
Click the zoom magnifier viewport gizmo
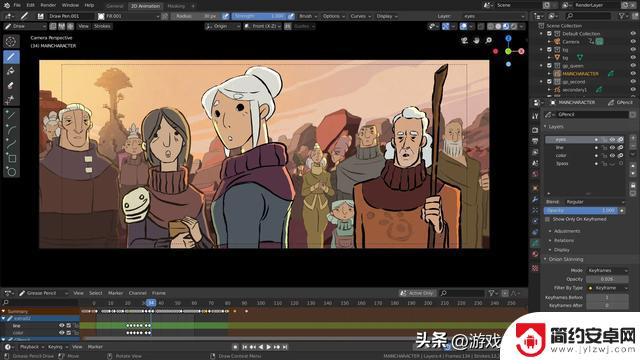pos(489,40)
